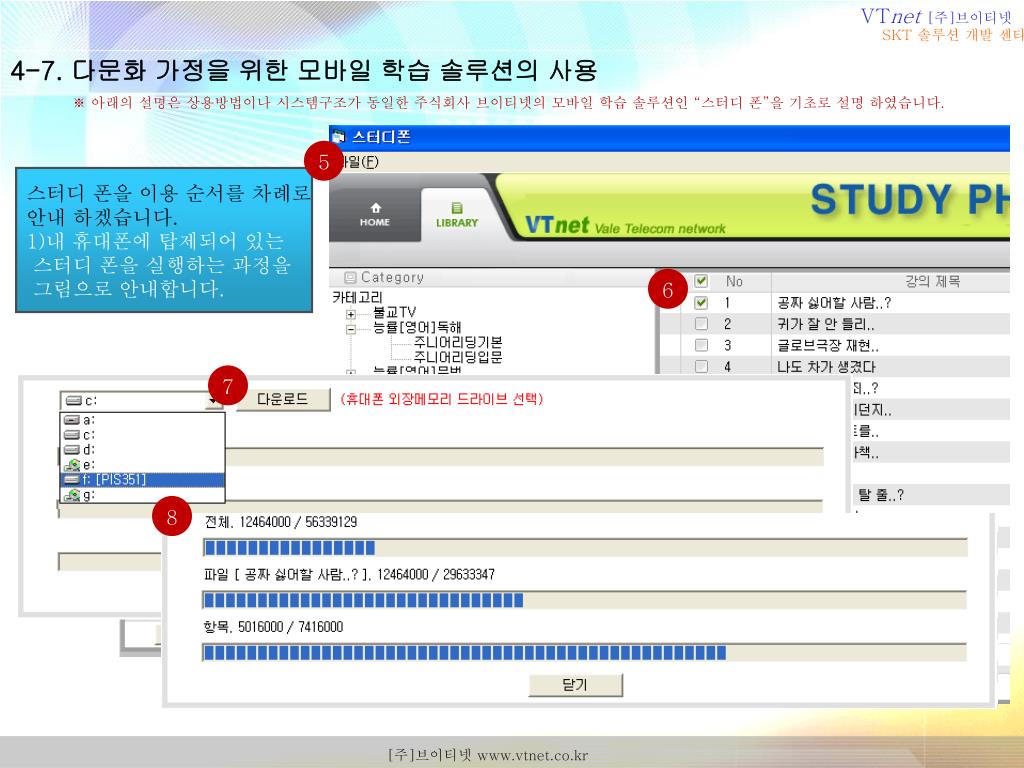Screen dimensions: 1024x768
Task: Click the 스터디폰 title bar app icon
Action: point(338,136)
